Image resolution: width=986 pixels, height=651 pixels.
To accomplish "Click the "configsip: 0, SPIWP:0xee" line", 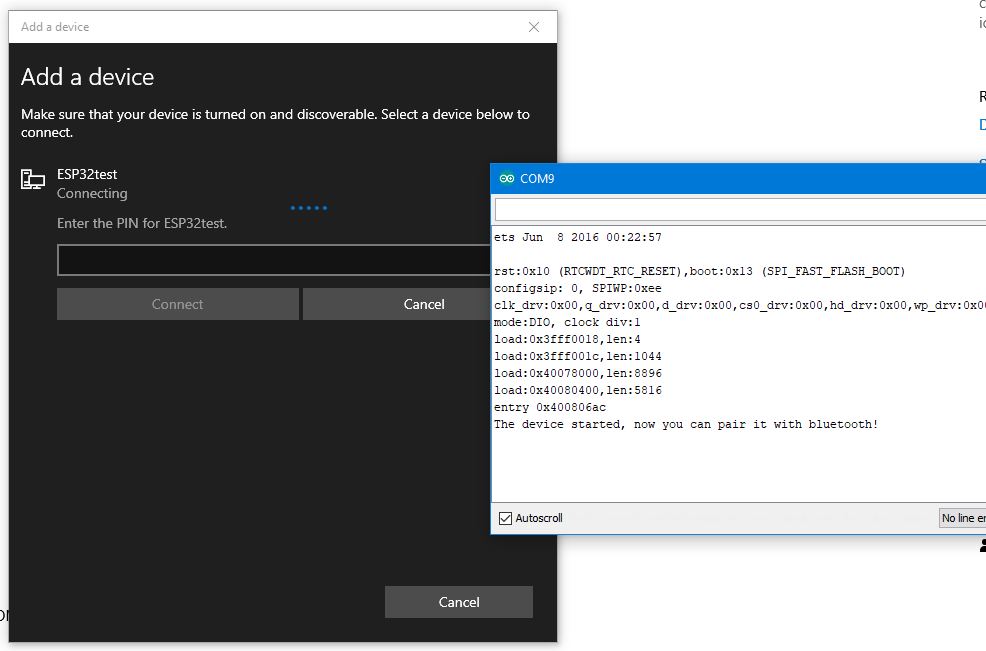I will (577, 288).
